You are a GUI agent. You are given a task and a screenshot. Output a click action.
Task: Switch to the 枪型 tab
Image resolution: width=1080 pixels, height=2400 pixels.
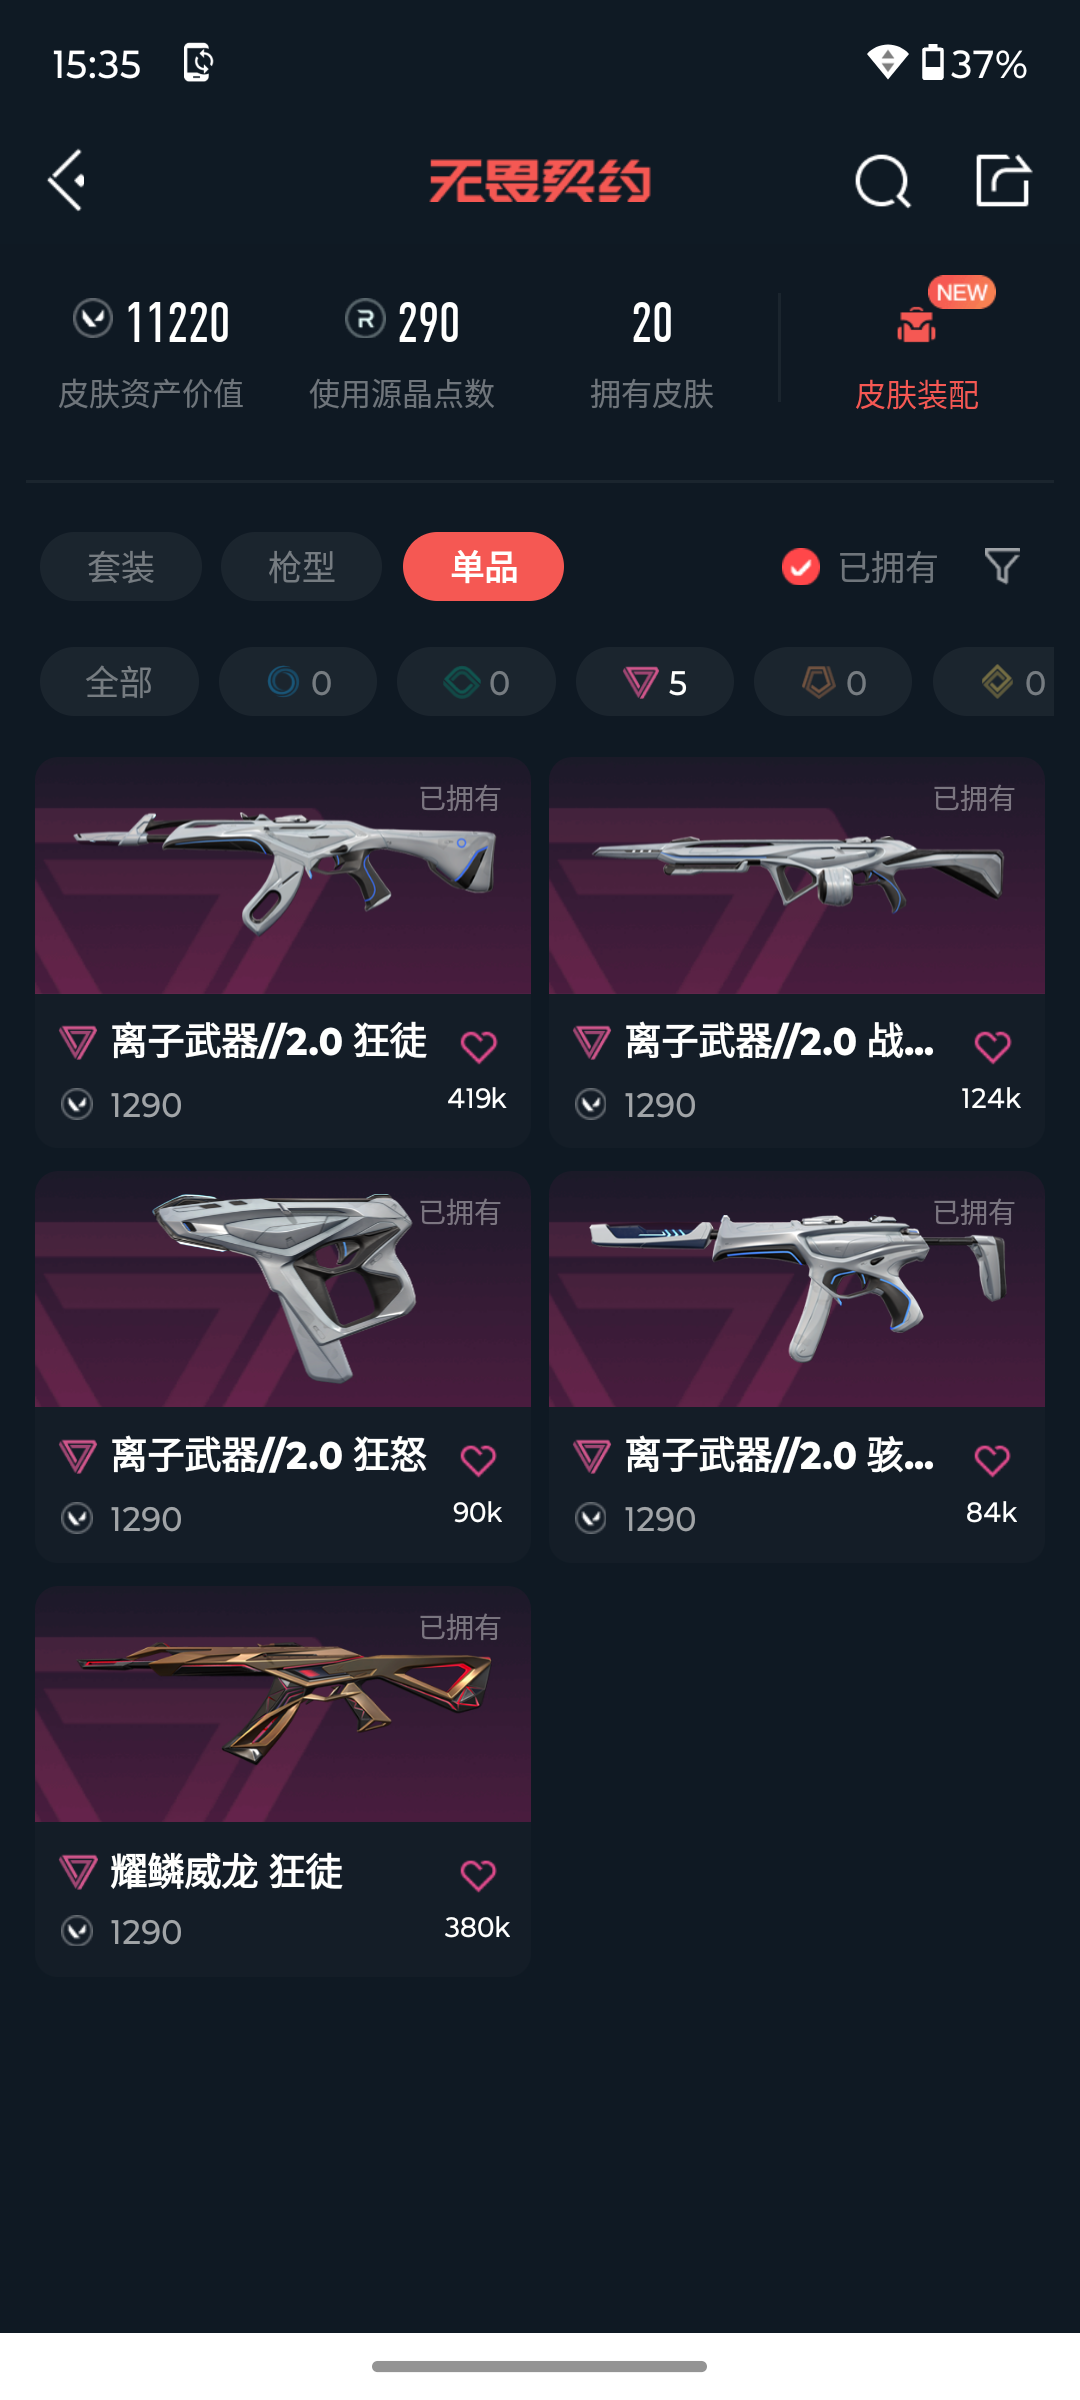[x=302, y=567]
